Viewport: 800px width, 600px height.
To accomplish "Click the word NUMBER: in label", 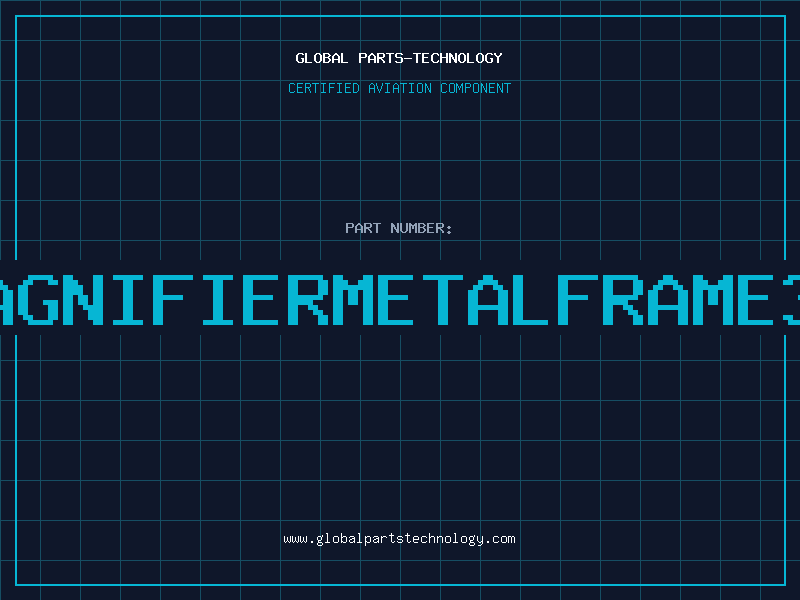I will [x=421, y=228].
